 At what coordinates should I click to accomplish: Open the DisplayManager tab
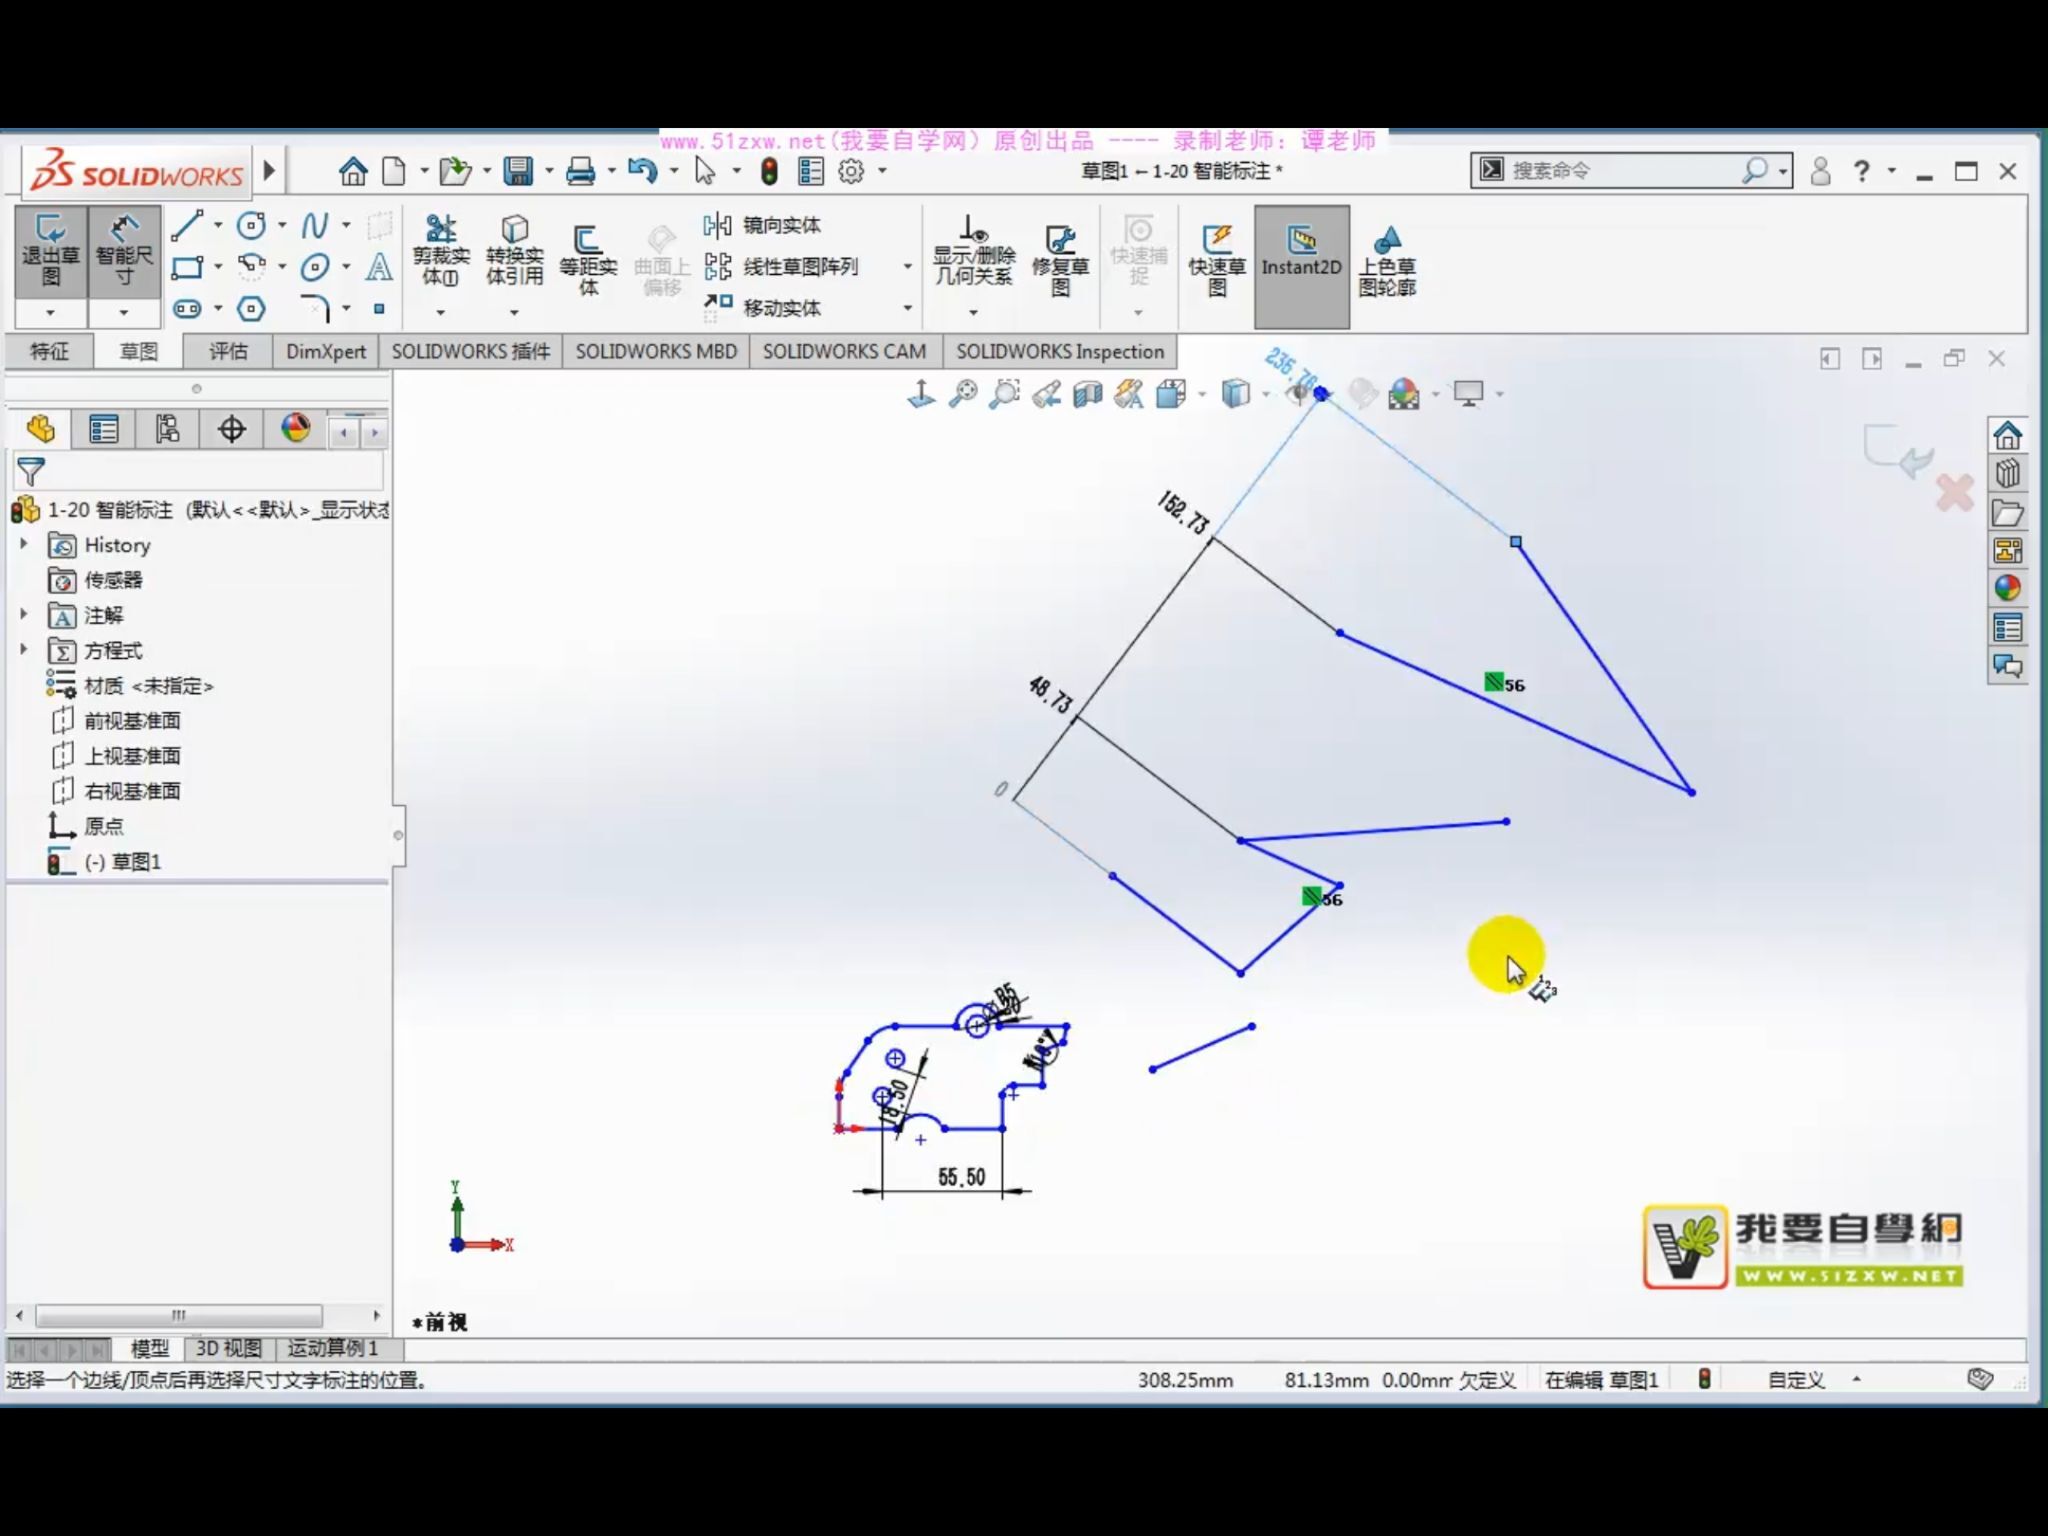pyautogui.click(x=295, y=429)
